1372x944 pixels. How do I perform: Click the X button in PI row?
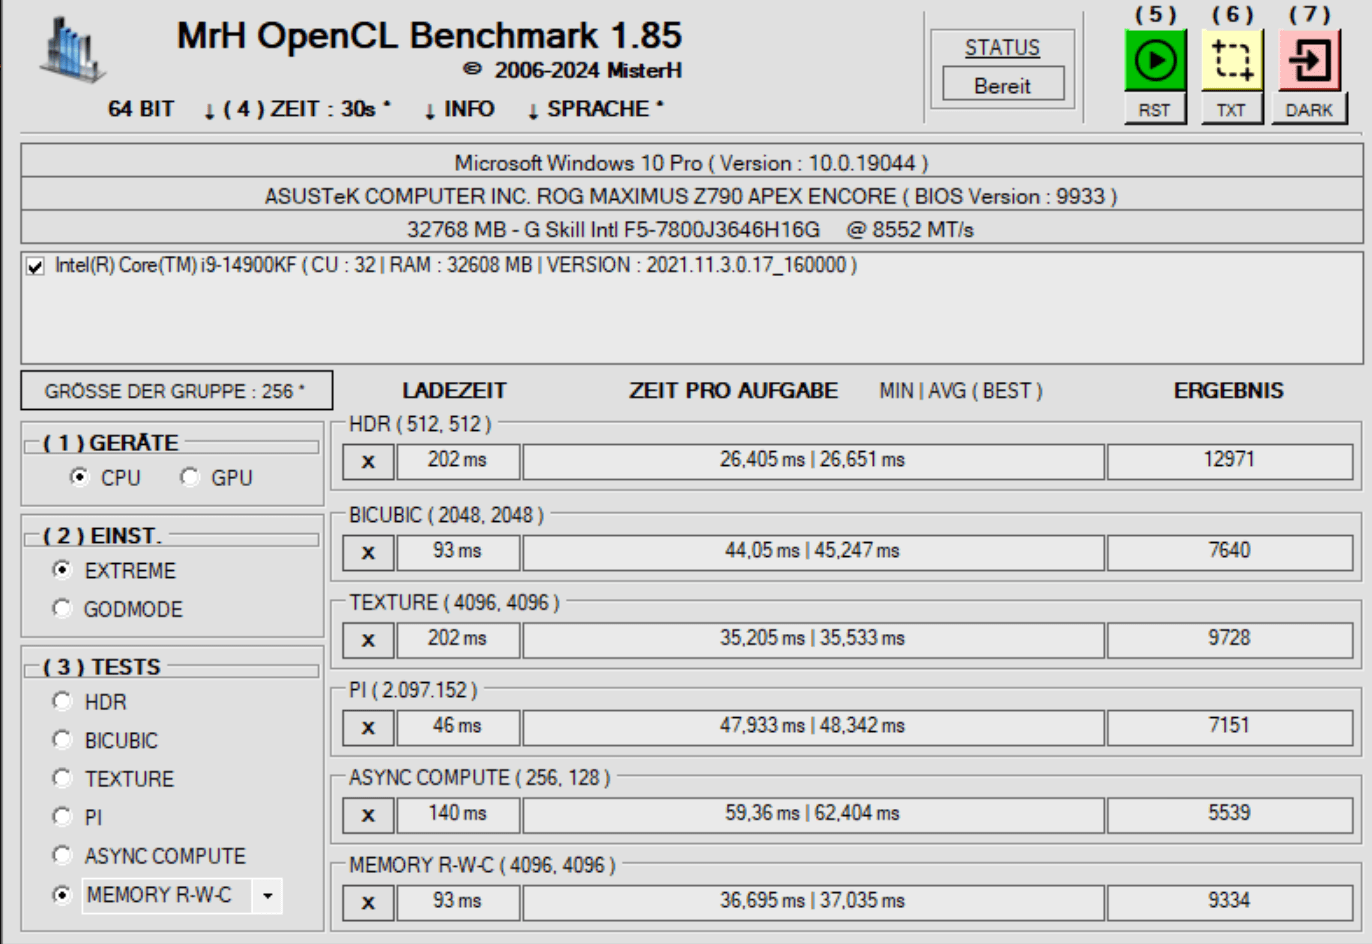click(x=368, y=728)
